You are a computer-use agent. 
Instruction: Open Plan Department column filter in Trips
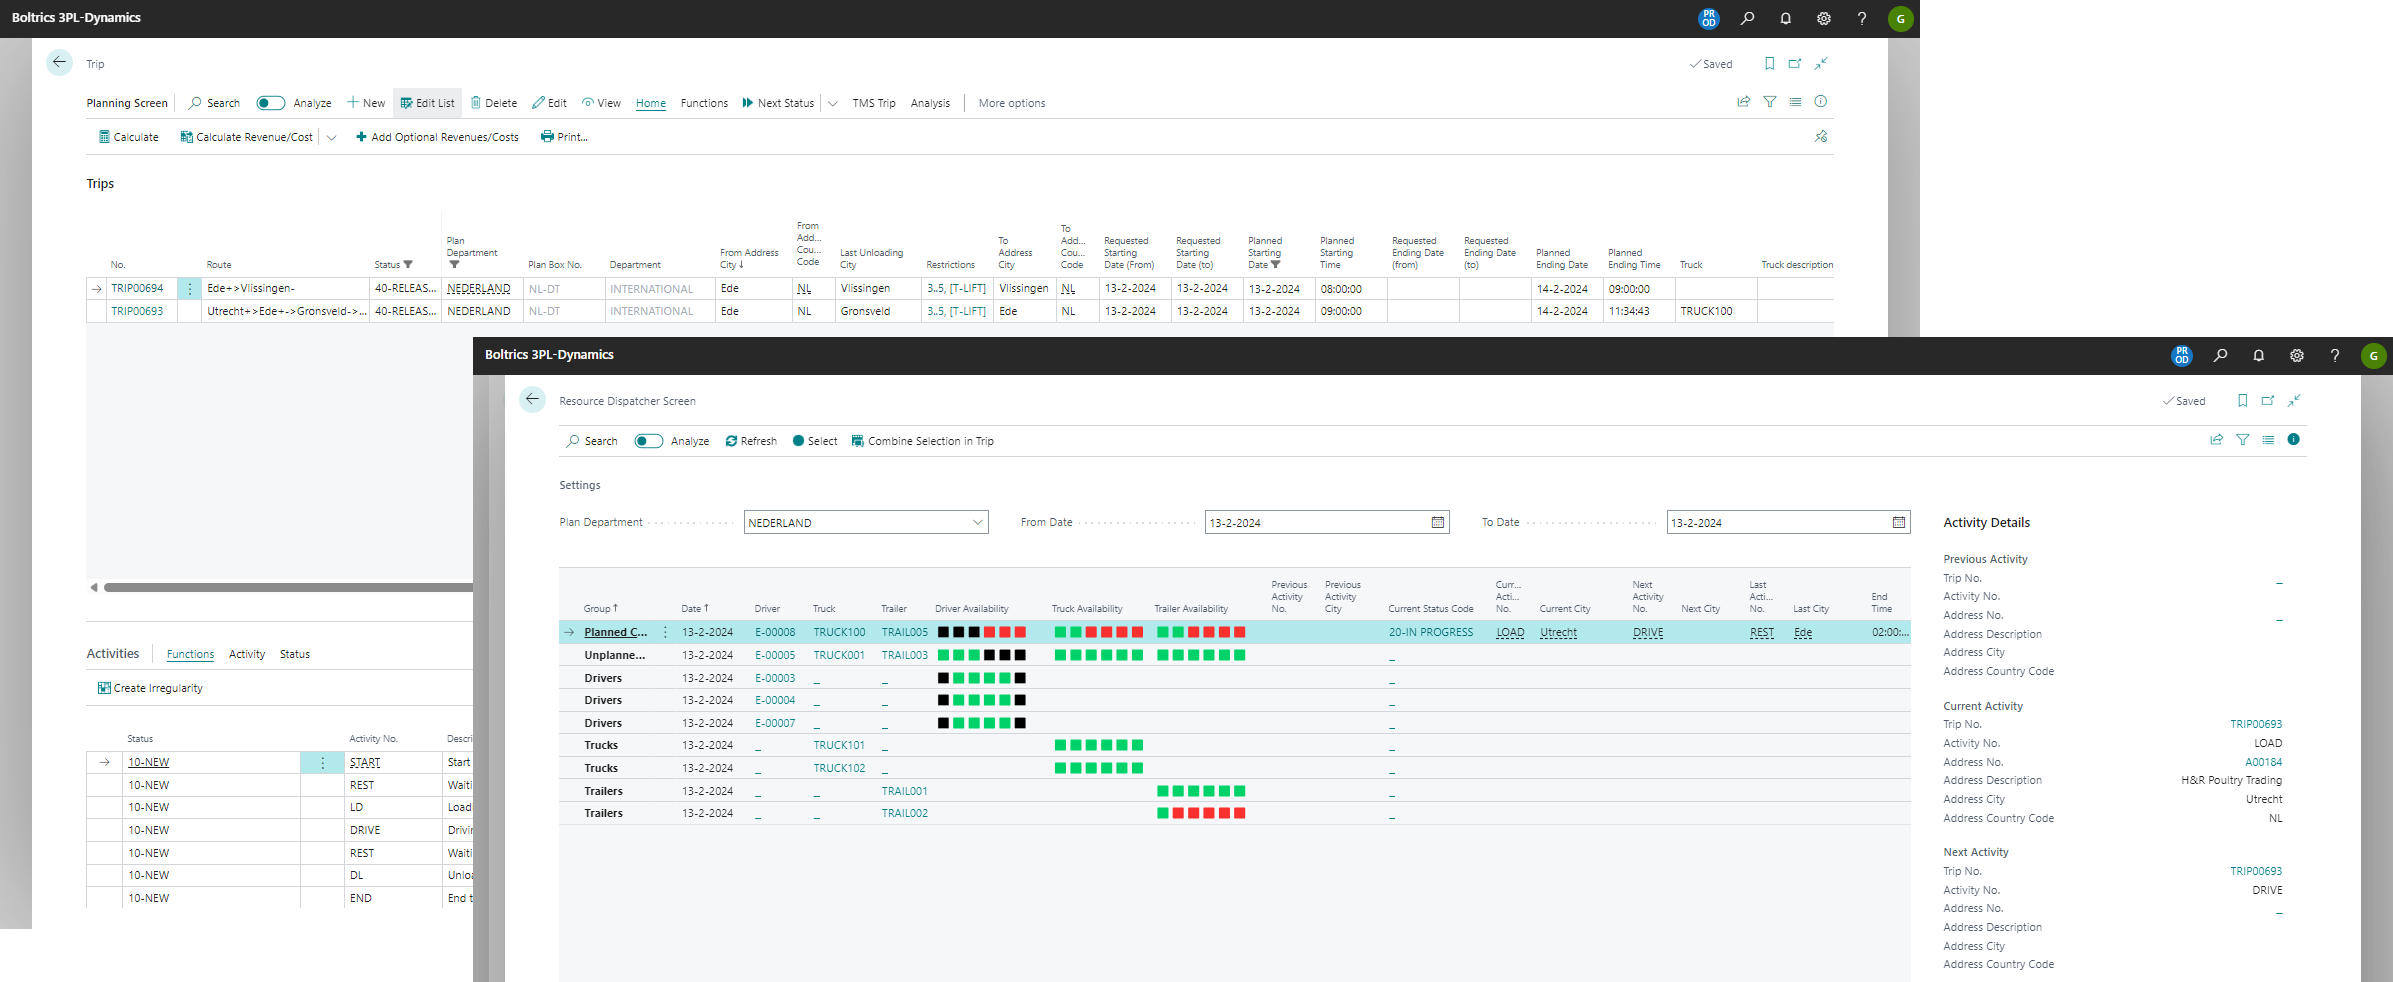point(454,265)
